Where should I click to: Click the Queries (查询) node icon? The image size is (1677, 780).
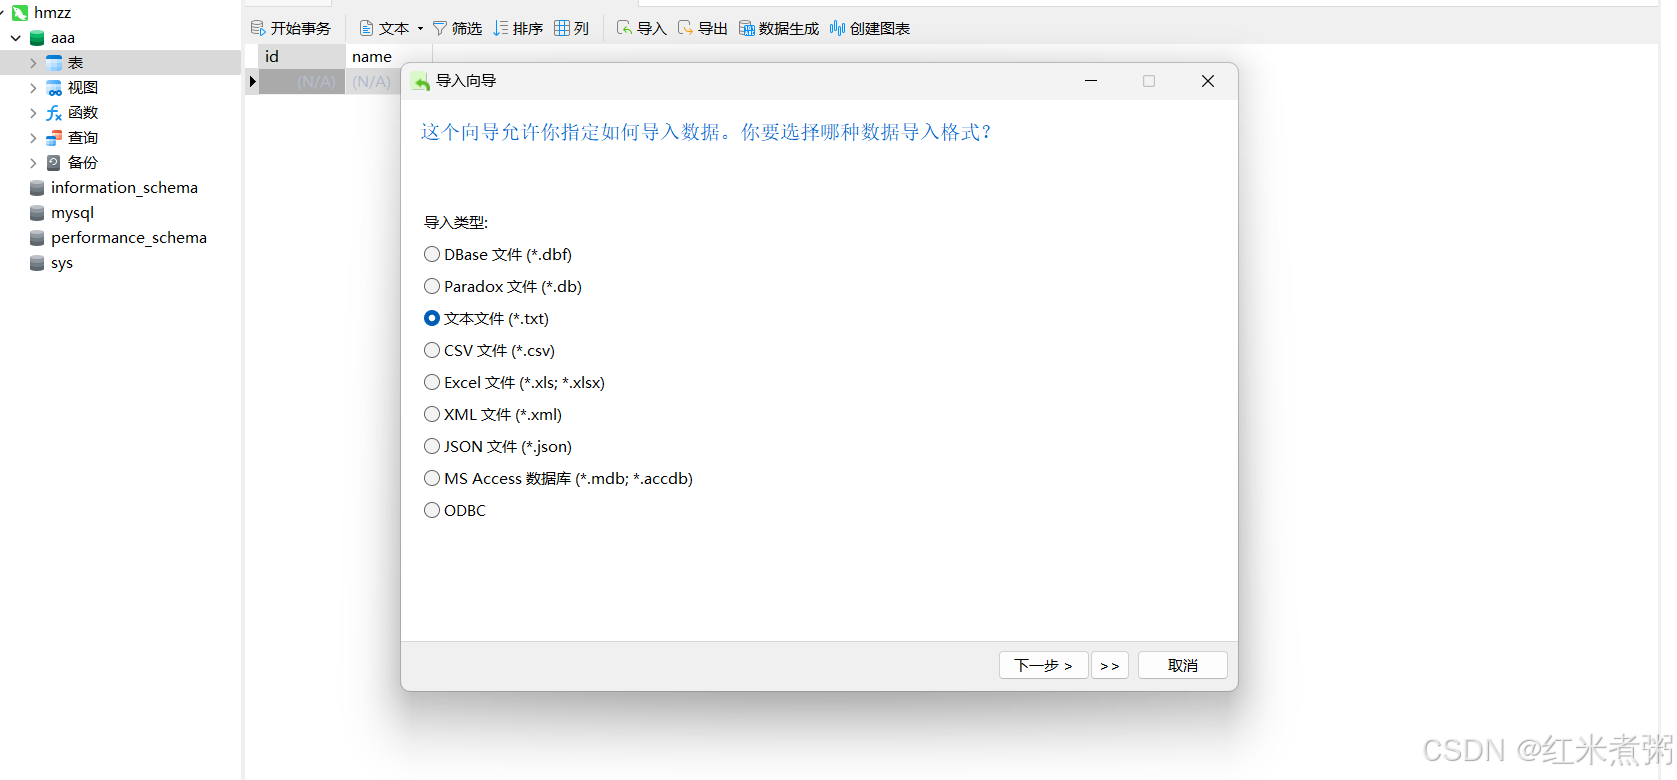pos(54,138)
